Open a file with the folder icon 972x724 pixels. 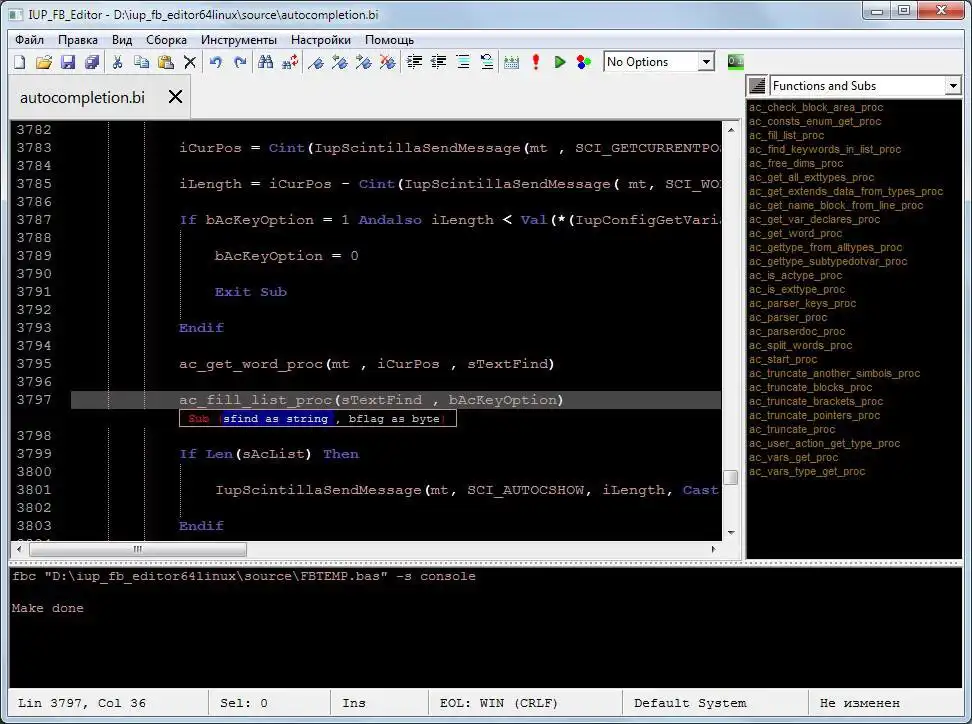pyautogui.click(x=43, y=62)
